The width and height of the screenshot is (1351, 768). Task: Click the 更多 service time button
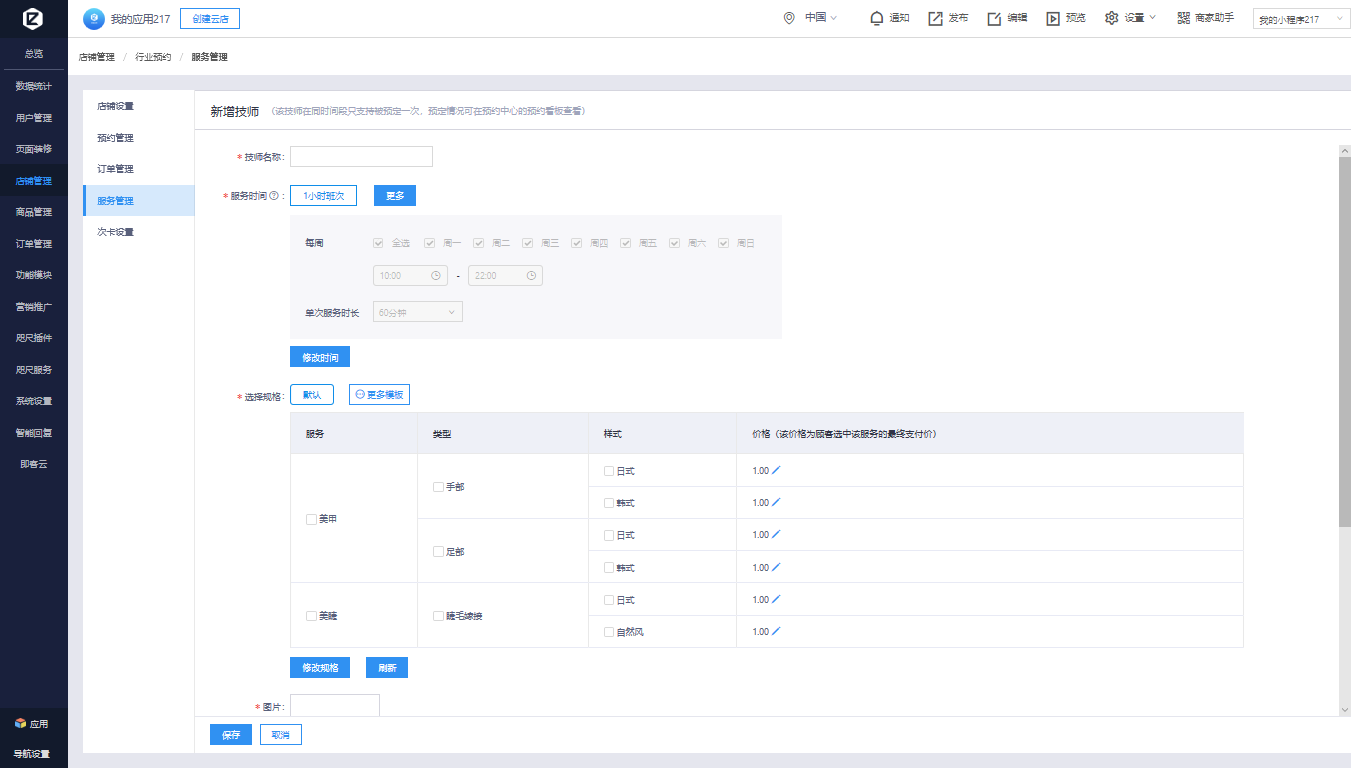click(x=395, y=196)
